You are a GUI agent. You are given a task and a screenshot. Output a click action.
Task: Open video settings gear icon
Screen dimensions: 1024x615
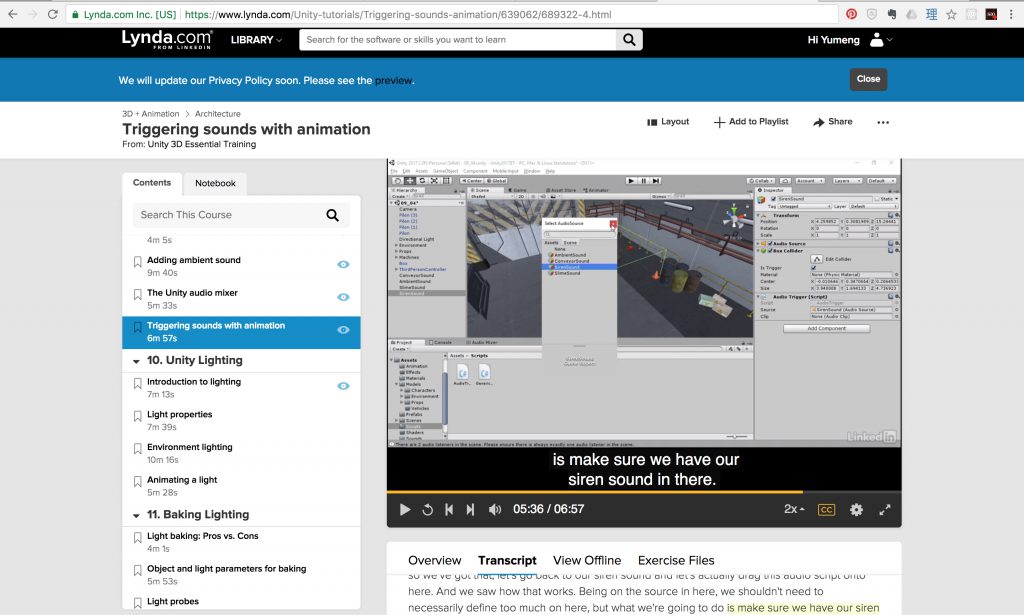(856, 510)
